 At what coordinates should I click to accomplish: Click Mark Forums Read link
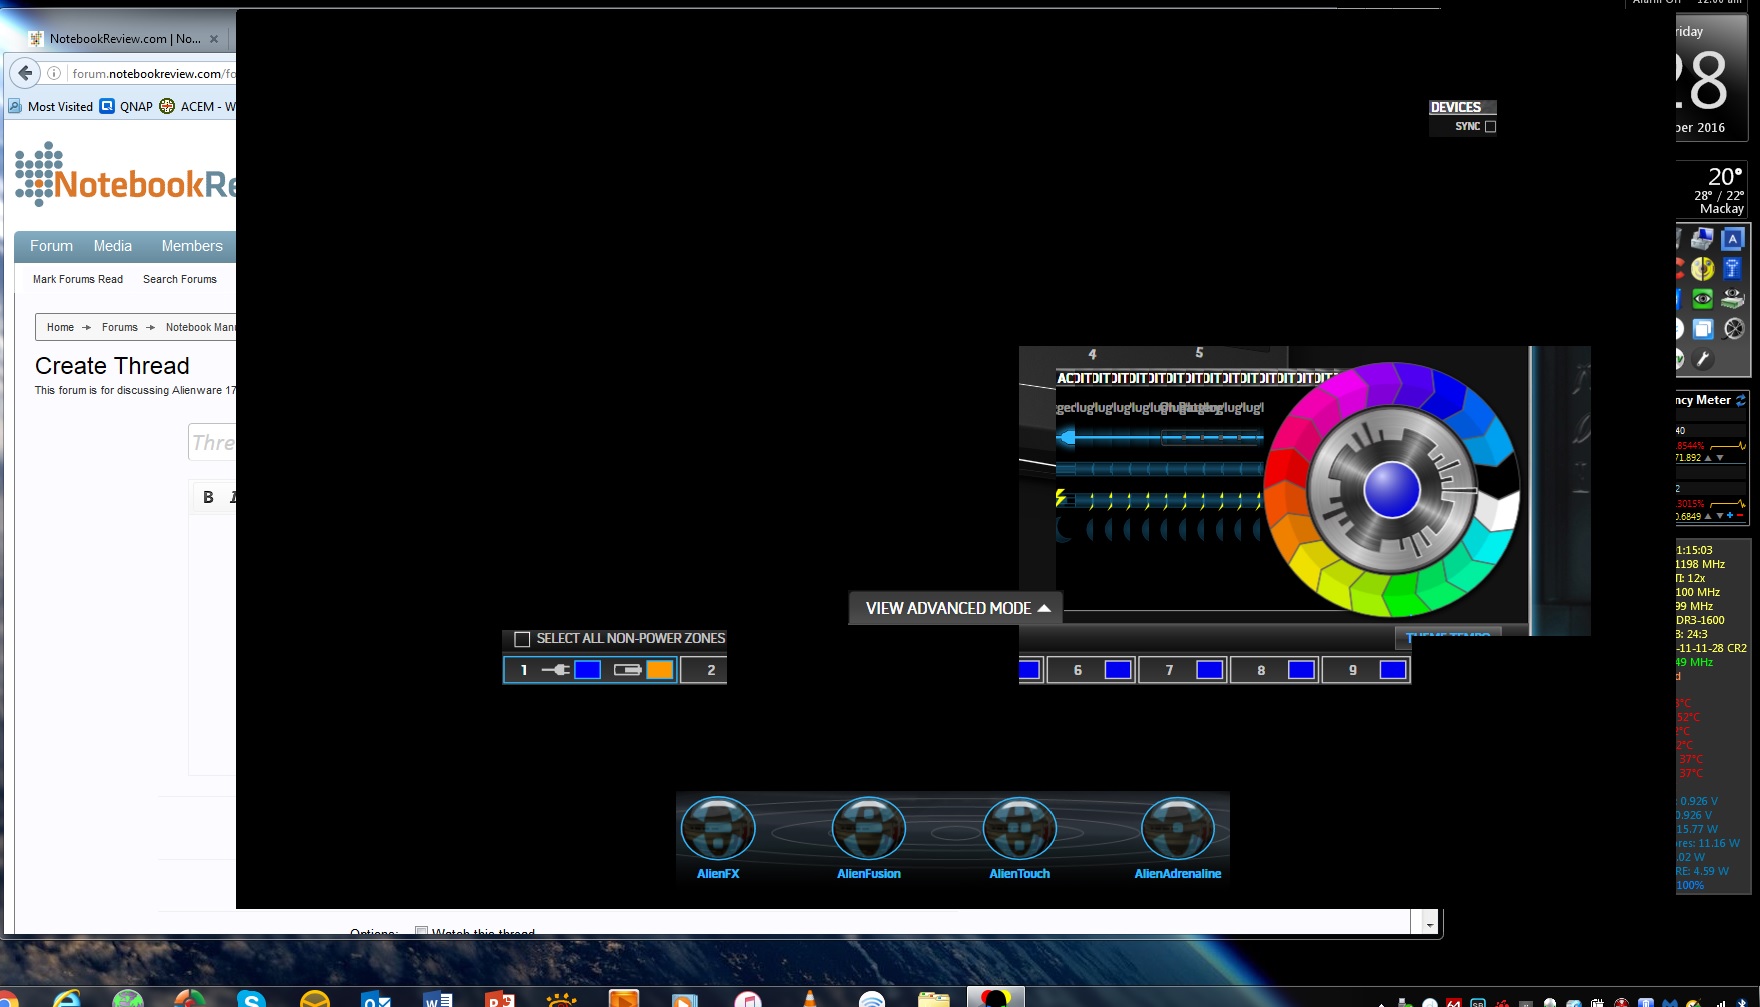click(78, 279)
